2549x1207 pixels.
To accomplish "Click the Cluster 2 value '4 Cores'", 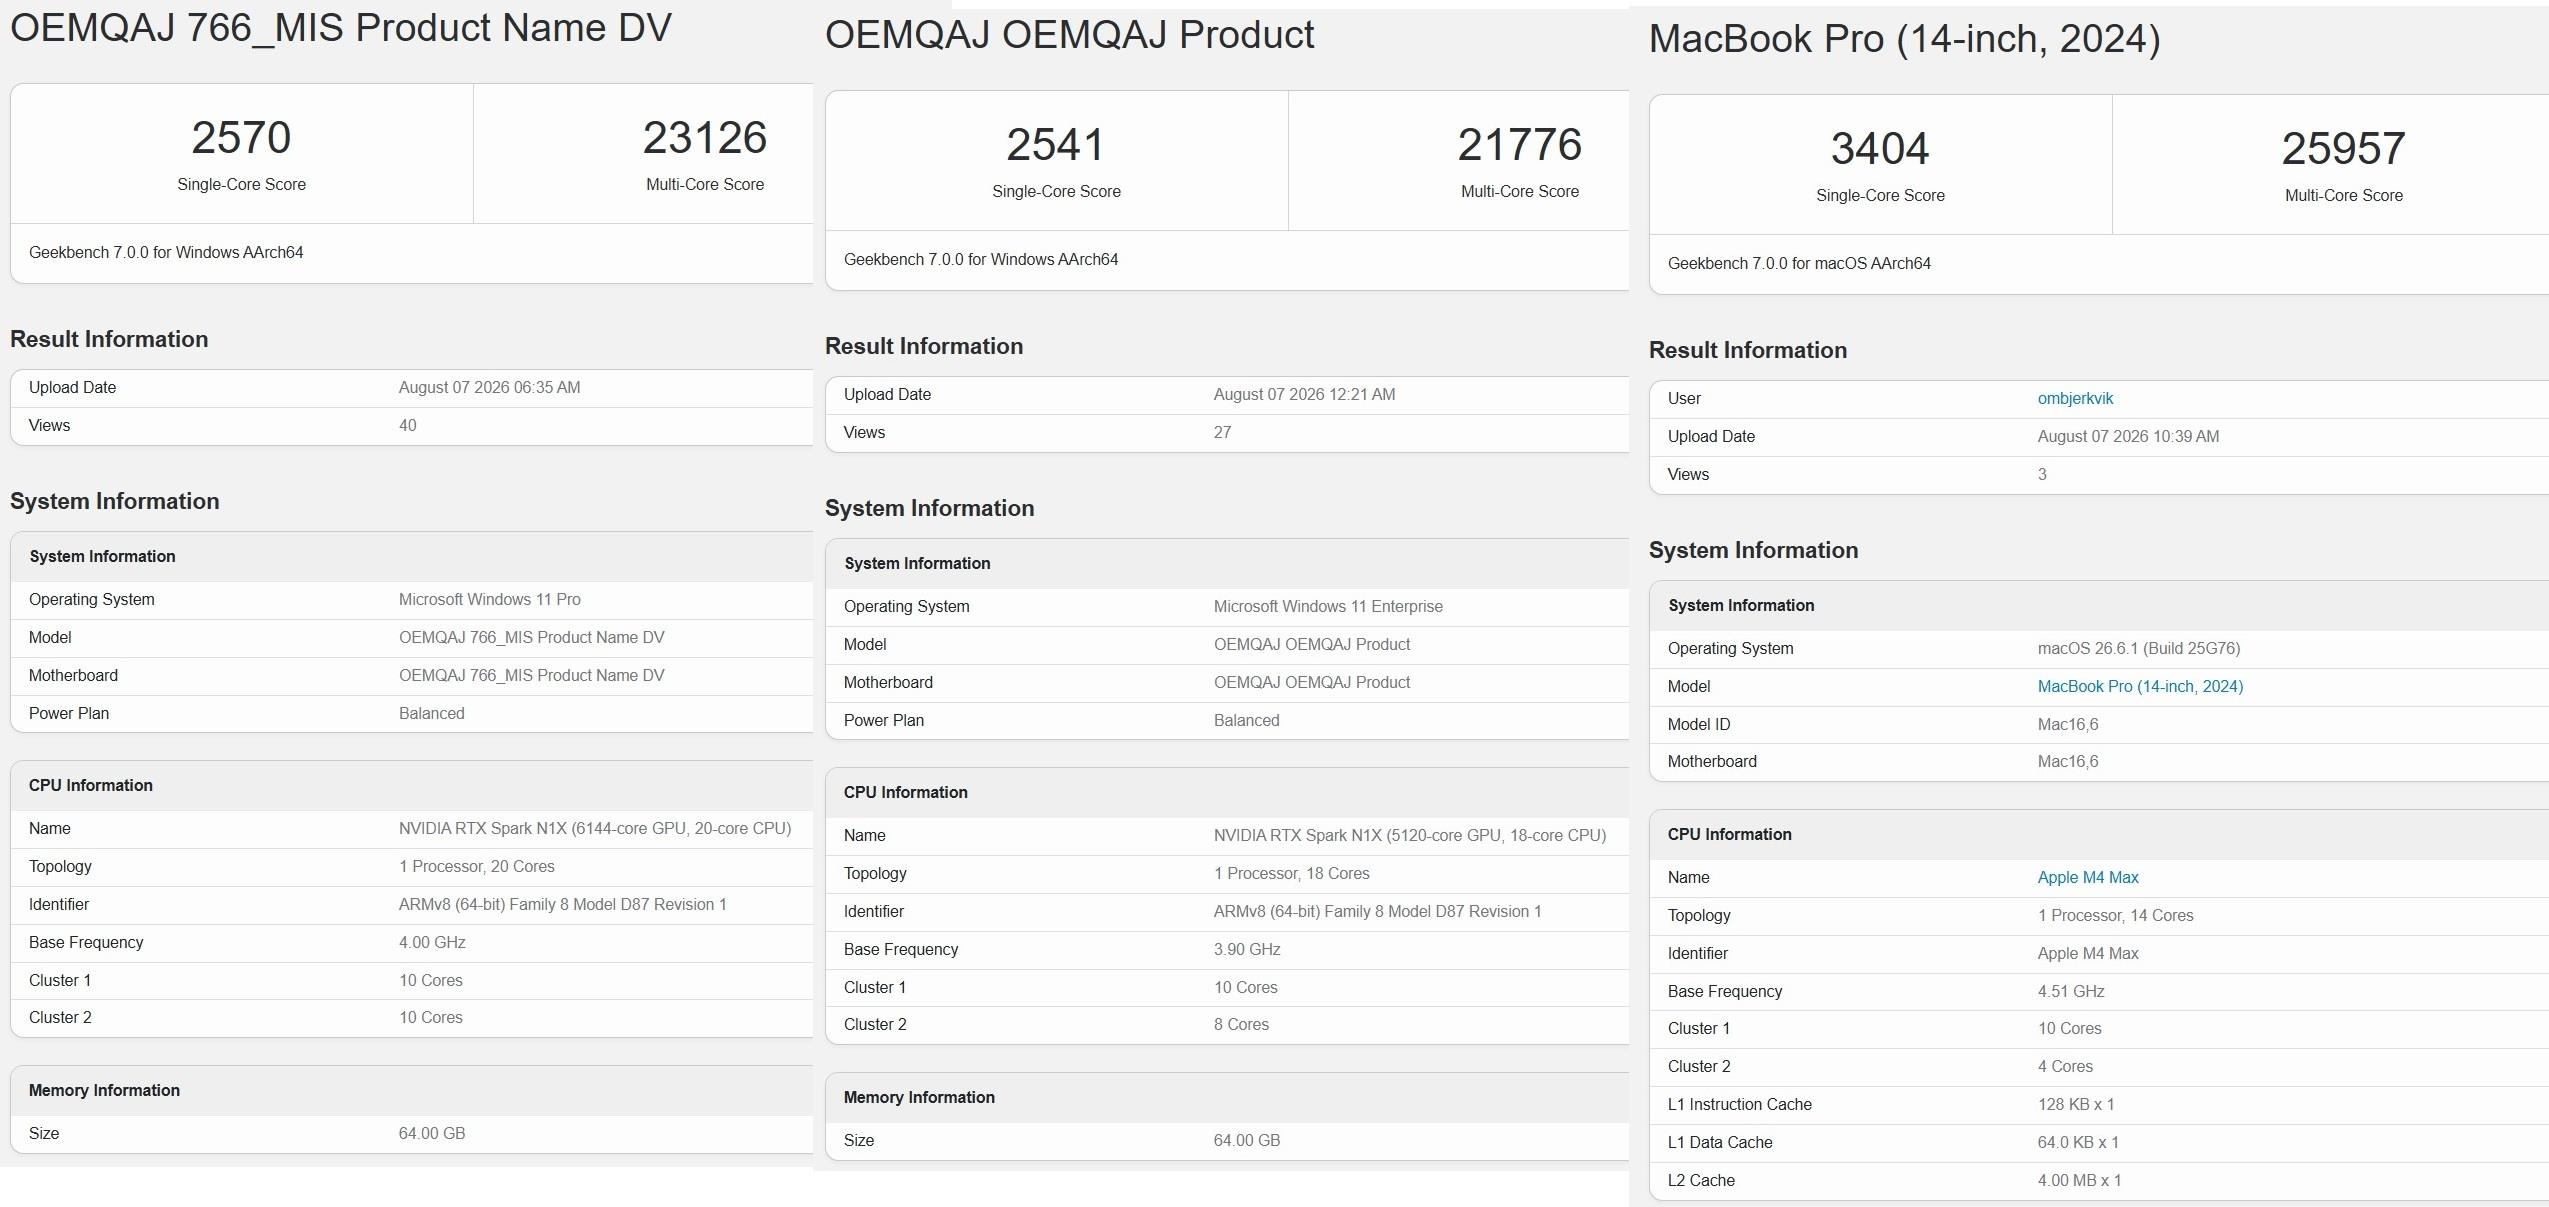I will point(2065,1066).
